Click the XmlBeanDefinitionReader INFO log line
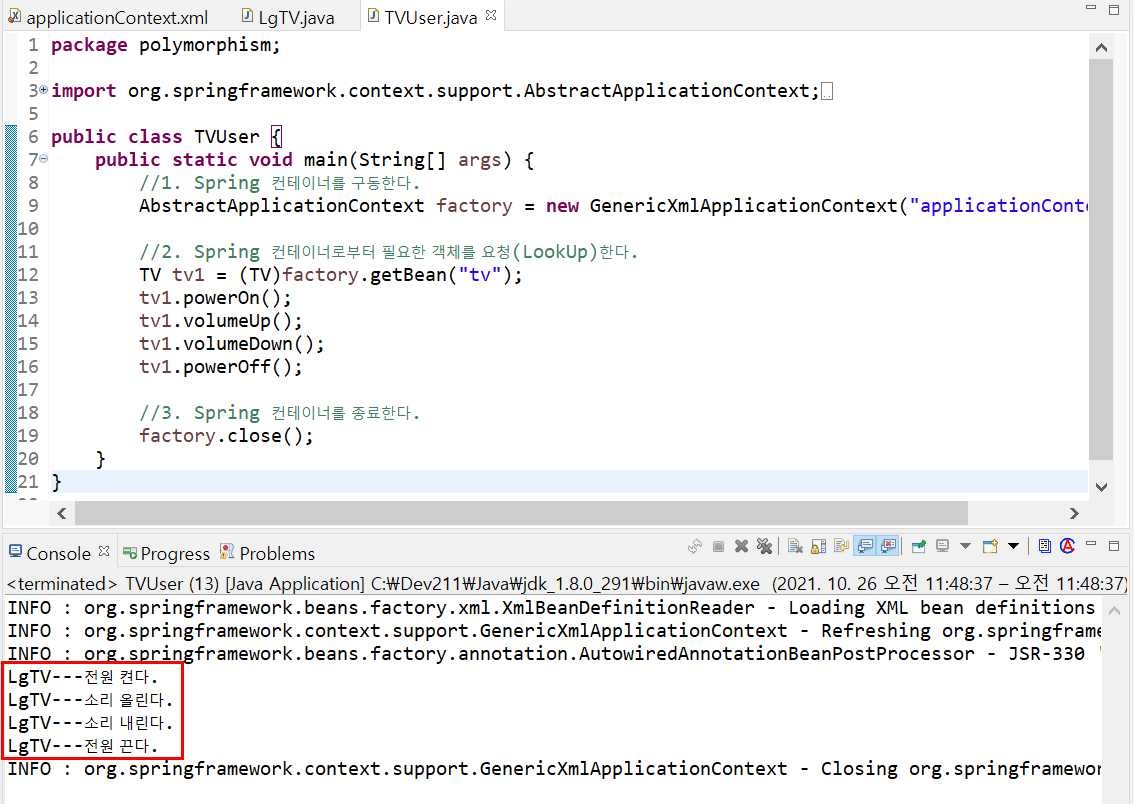The width and height of the screenshot is (1134, 804). (551, 608)
